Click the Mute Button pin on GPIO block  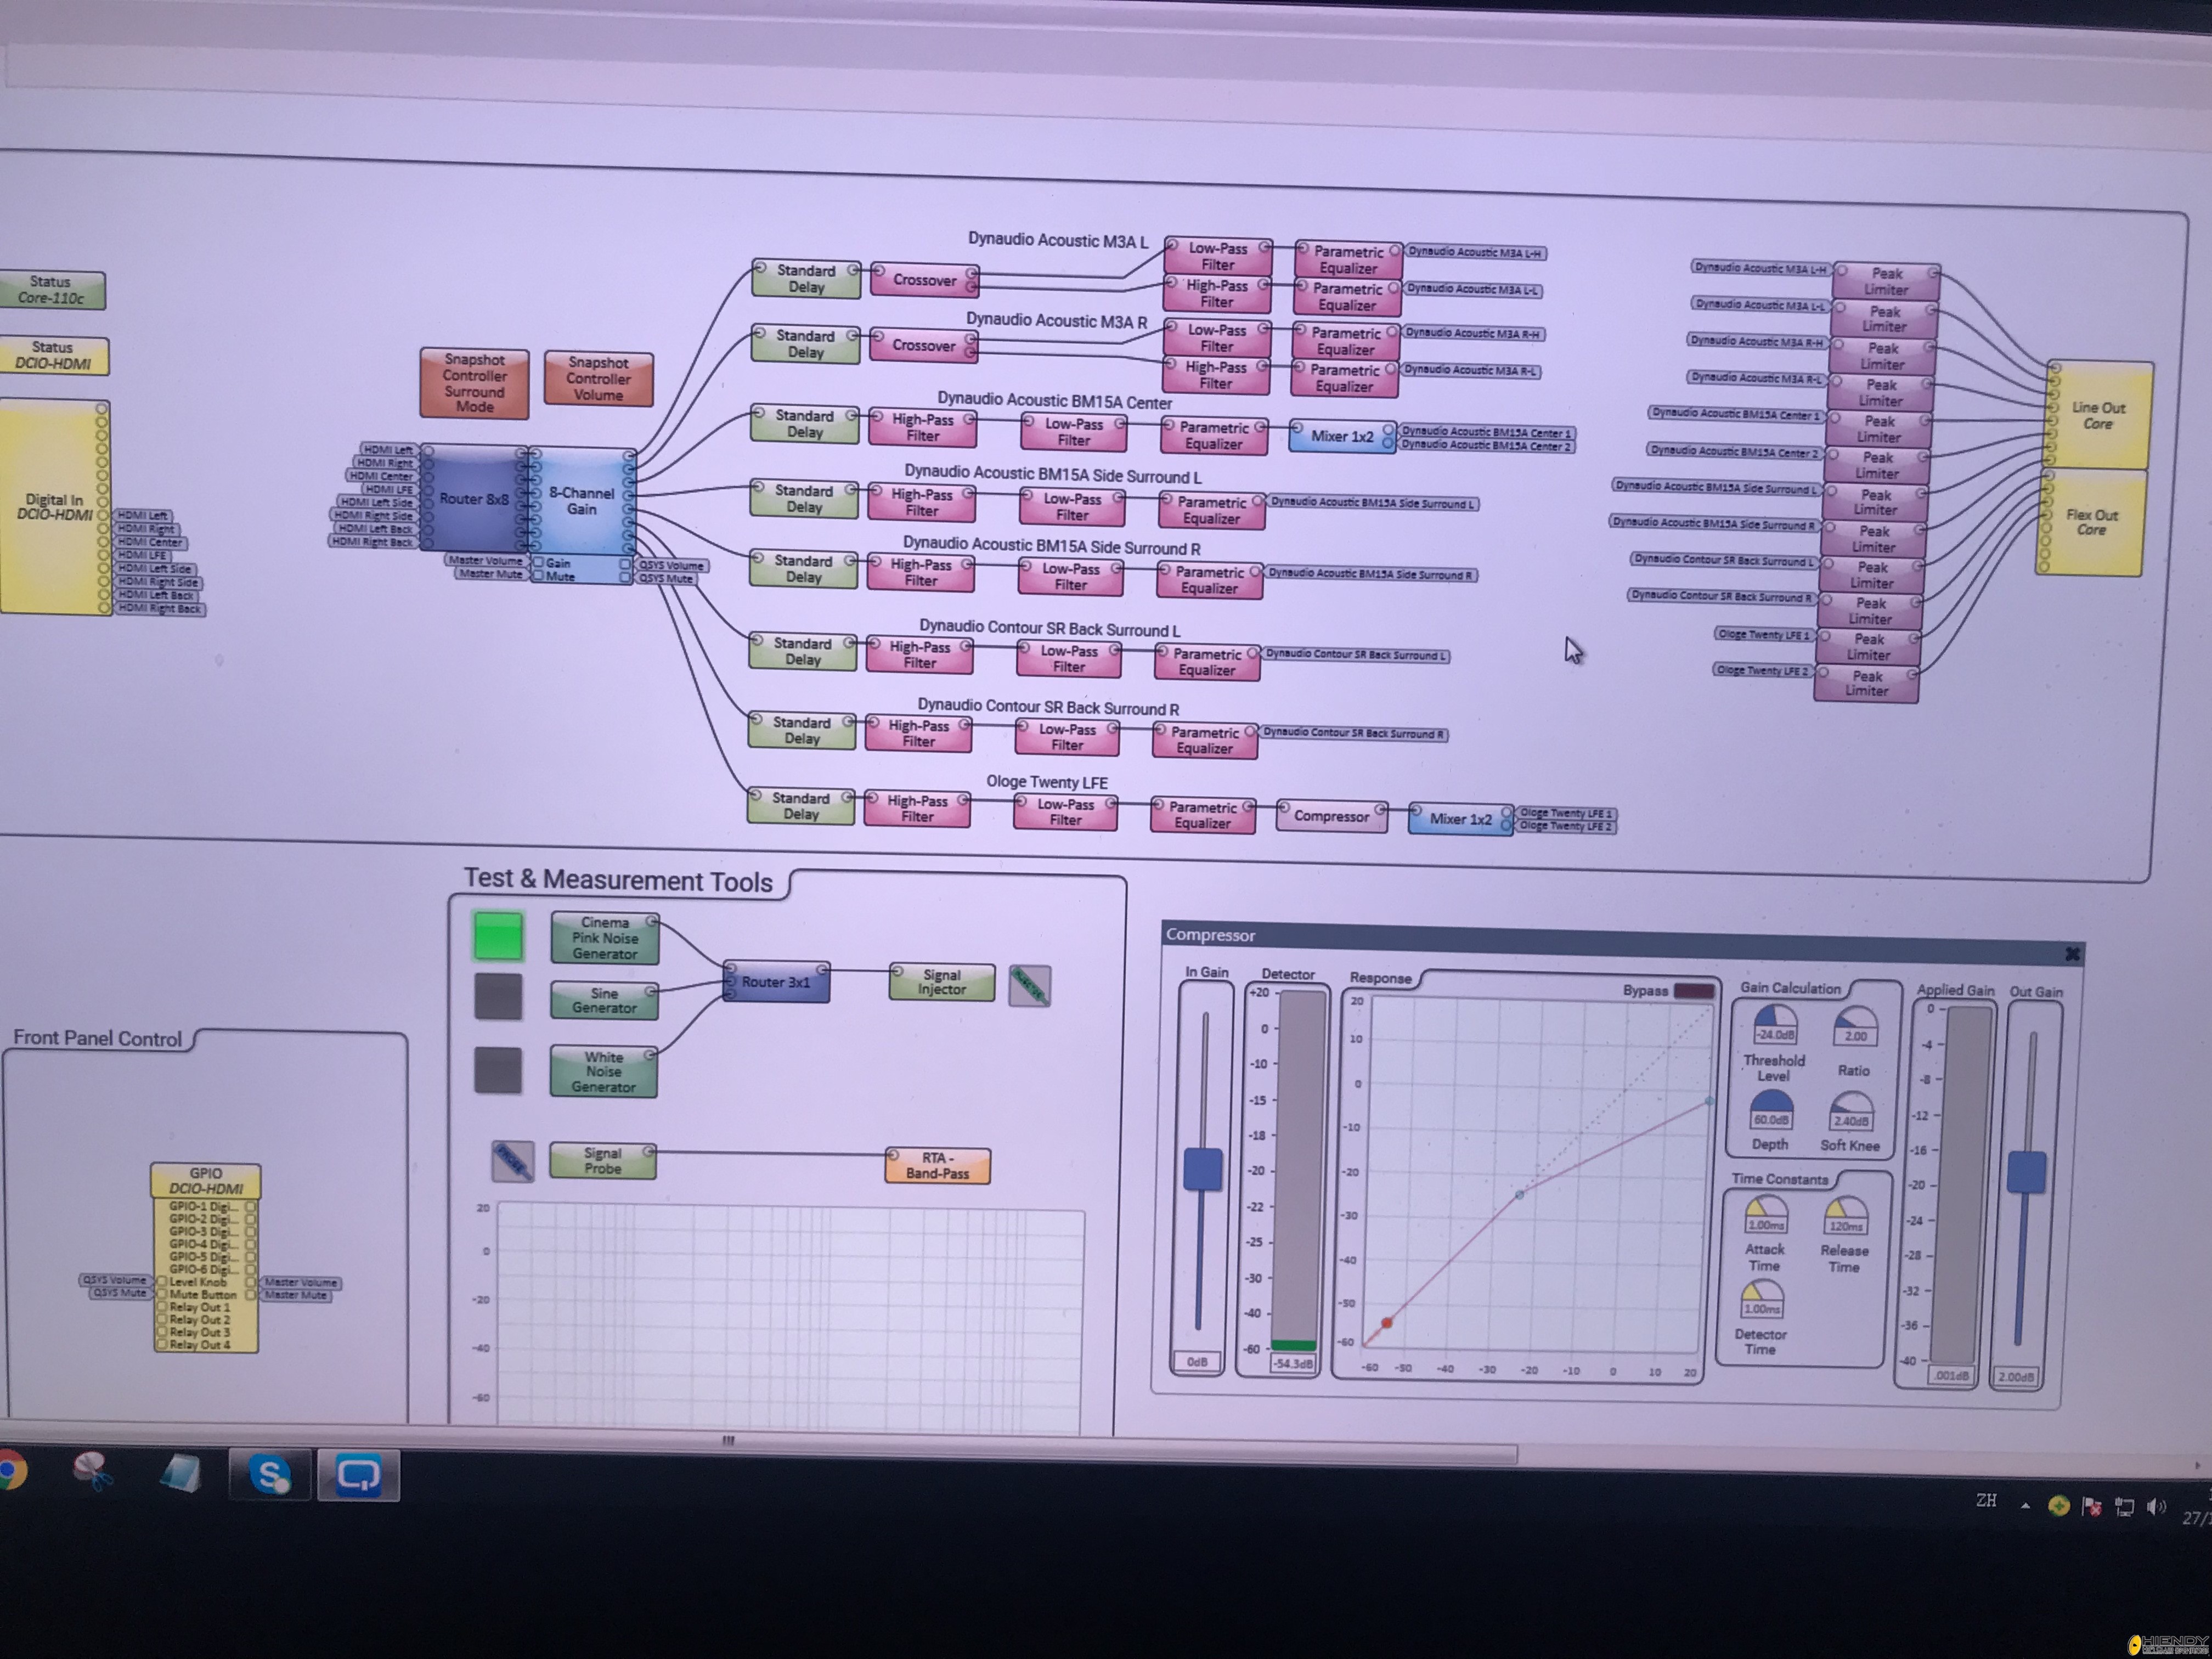[161, 1294]
